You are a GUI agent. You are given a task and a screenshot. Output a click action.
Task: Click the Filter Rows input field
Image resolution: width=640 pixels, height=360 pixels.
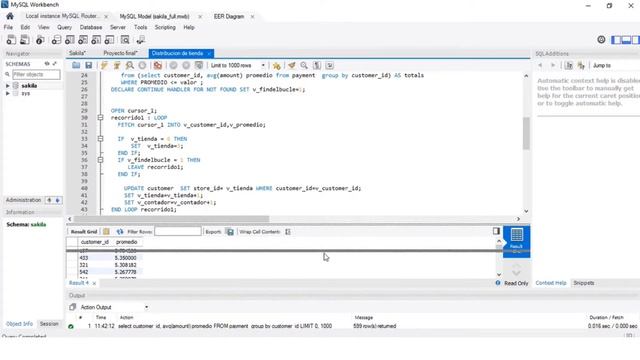(178, 231)
